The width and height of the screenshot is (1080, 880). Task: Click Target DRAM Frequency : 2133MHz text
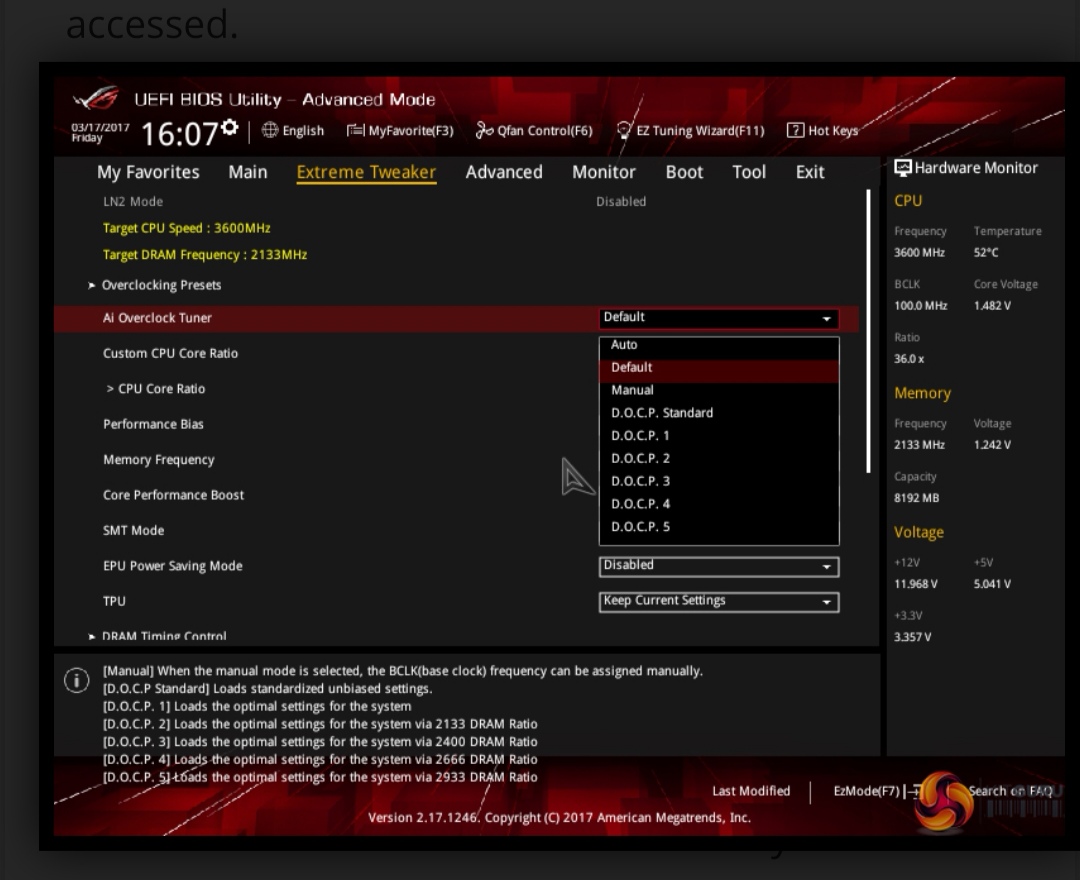click(x=205, y=255)
